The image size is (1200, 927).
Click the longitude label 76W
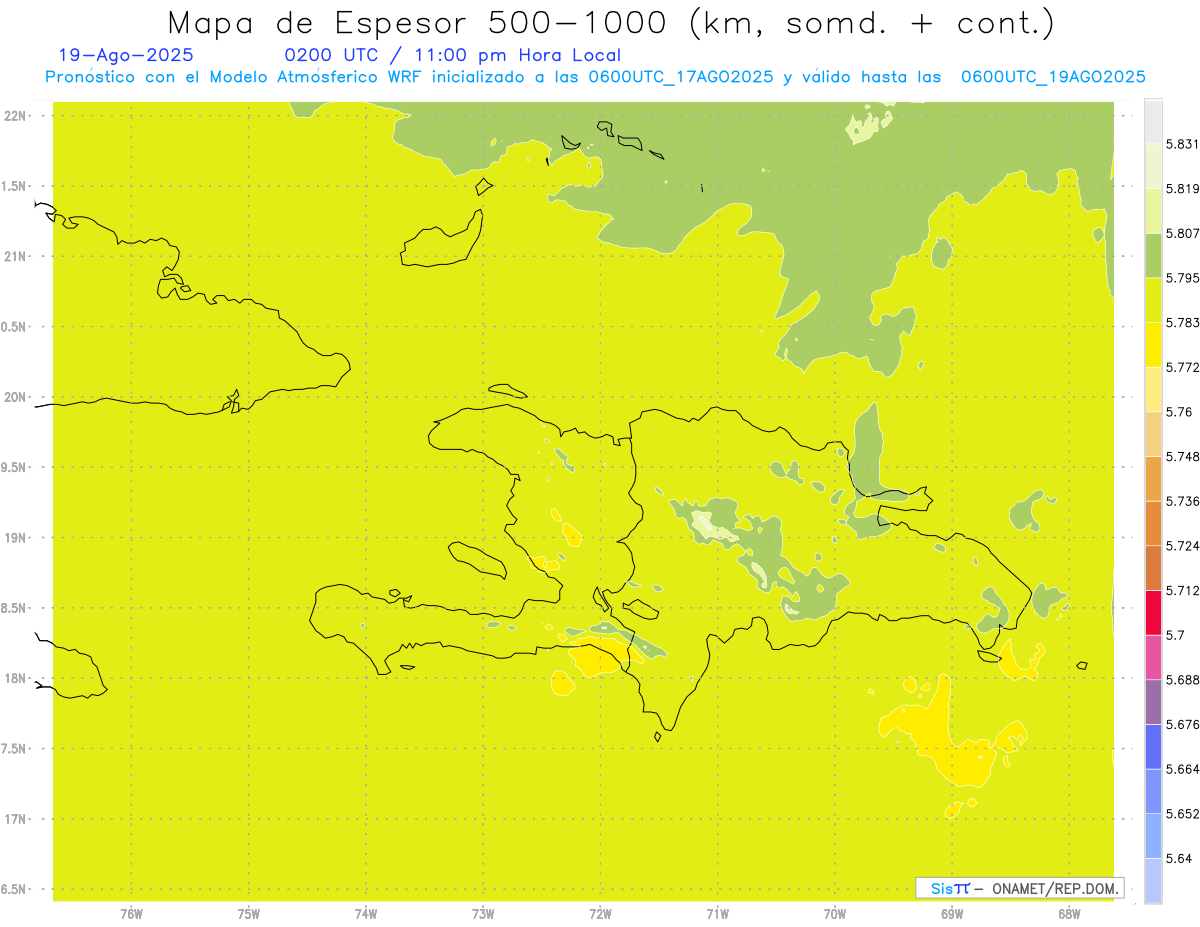coord(131,914)
